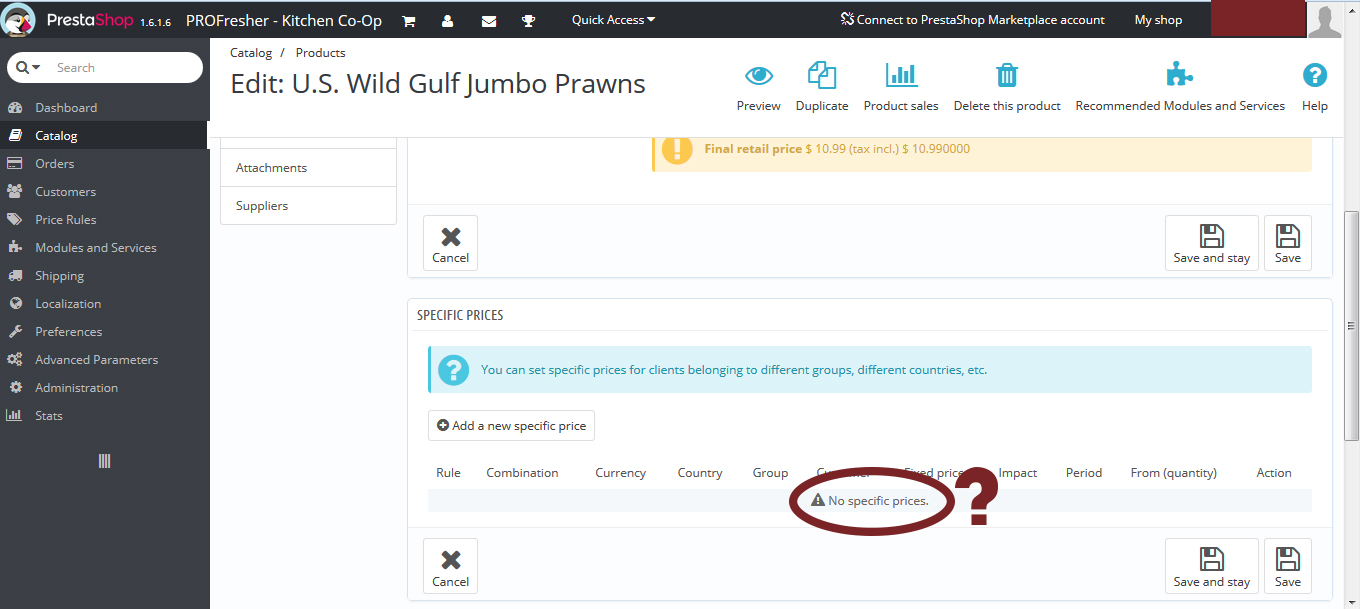1360x609 pixels.
Task: Open Advanced Parameters in the sidebar
Action: pos(96,360)
